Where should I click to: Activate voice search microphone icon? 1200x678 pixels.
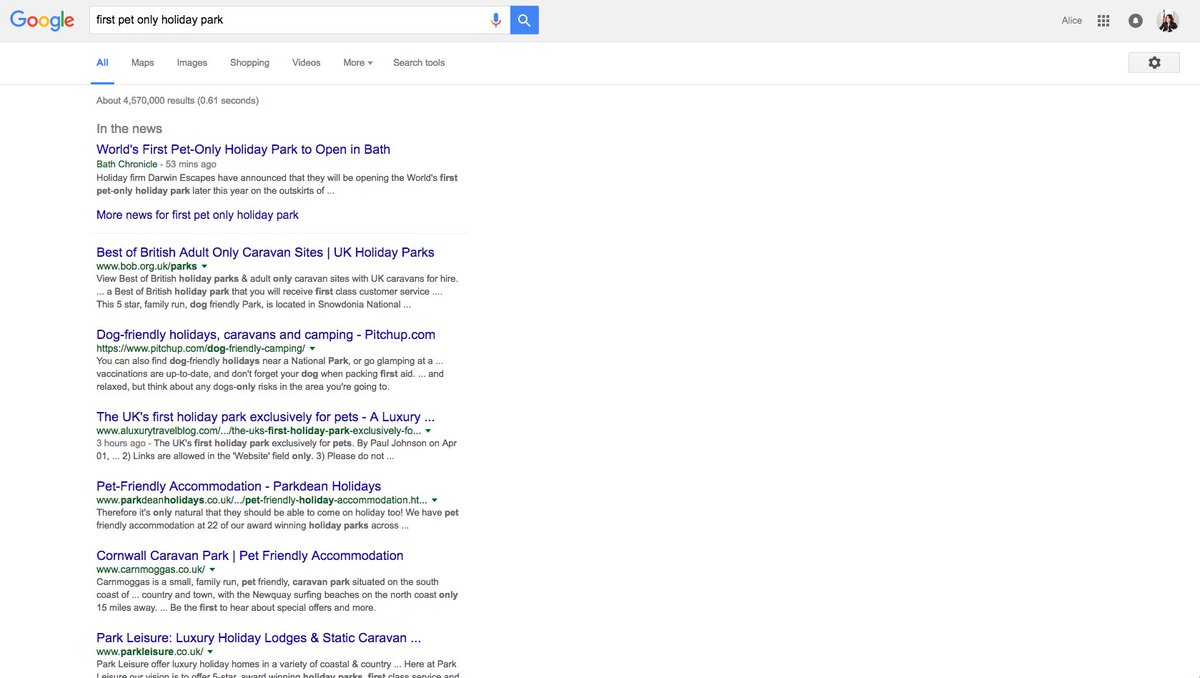(496, 20)
